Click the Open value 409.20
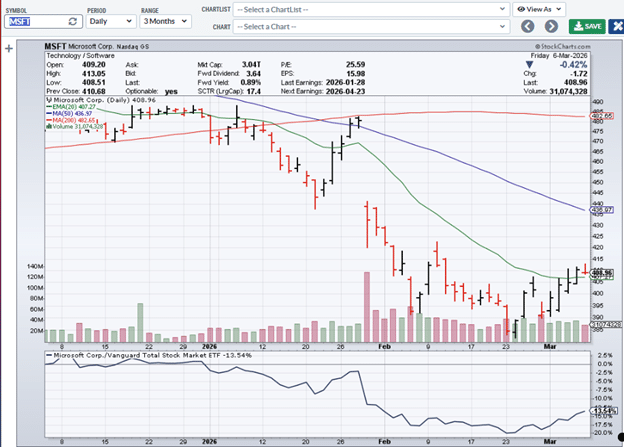 click(x=94, y=64)
